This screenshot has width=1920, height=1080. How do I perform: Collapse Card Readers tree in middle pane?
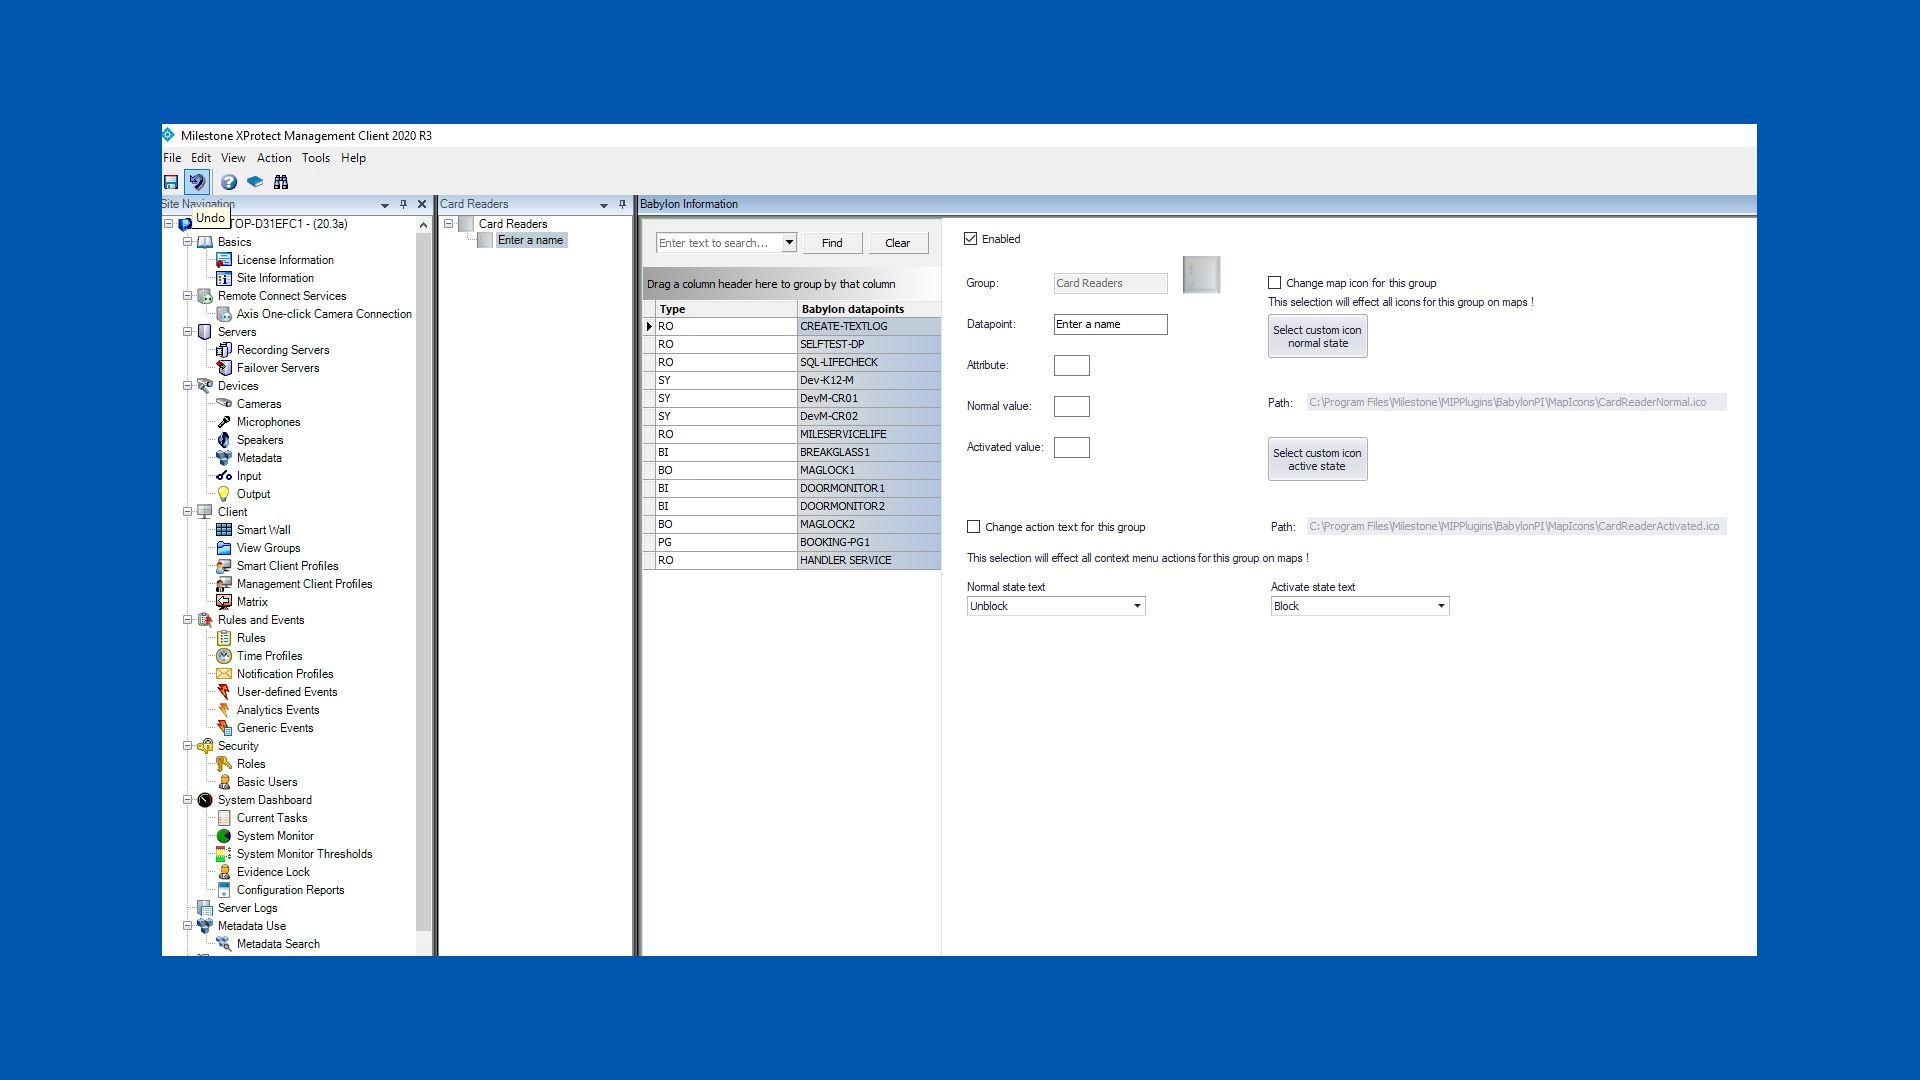449,224
